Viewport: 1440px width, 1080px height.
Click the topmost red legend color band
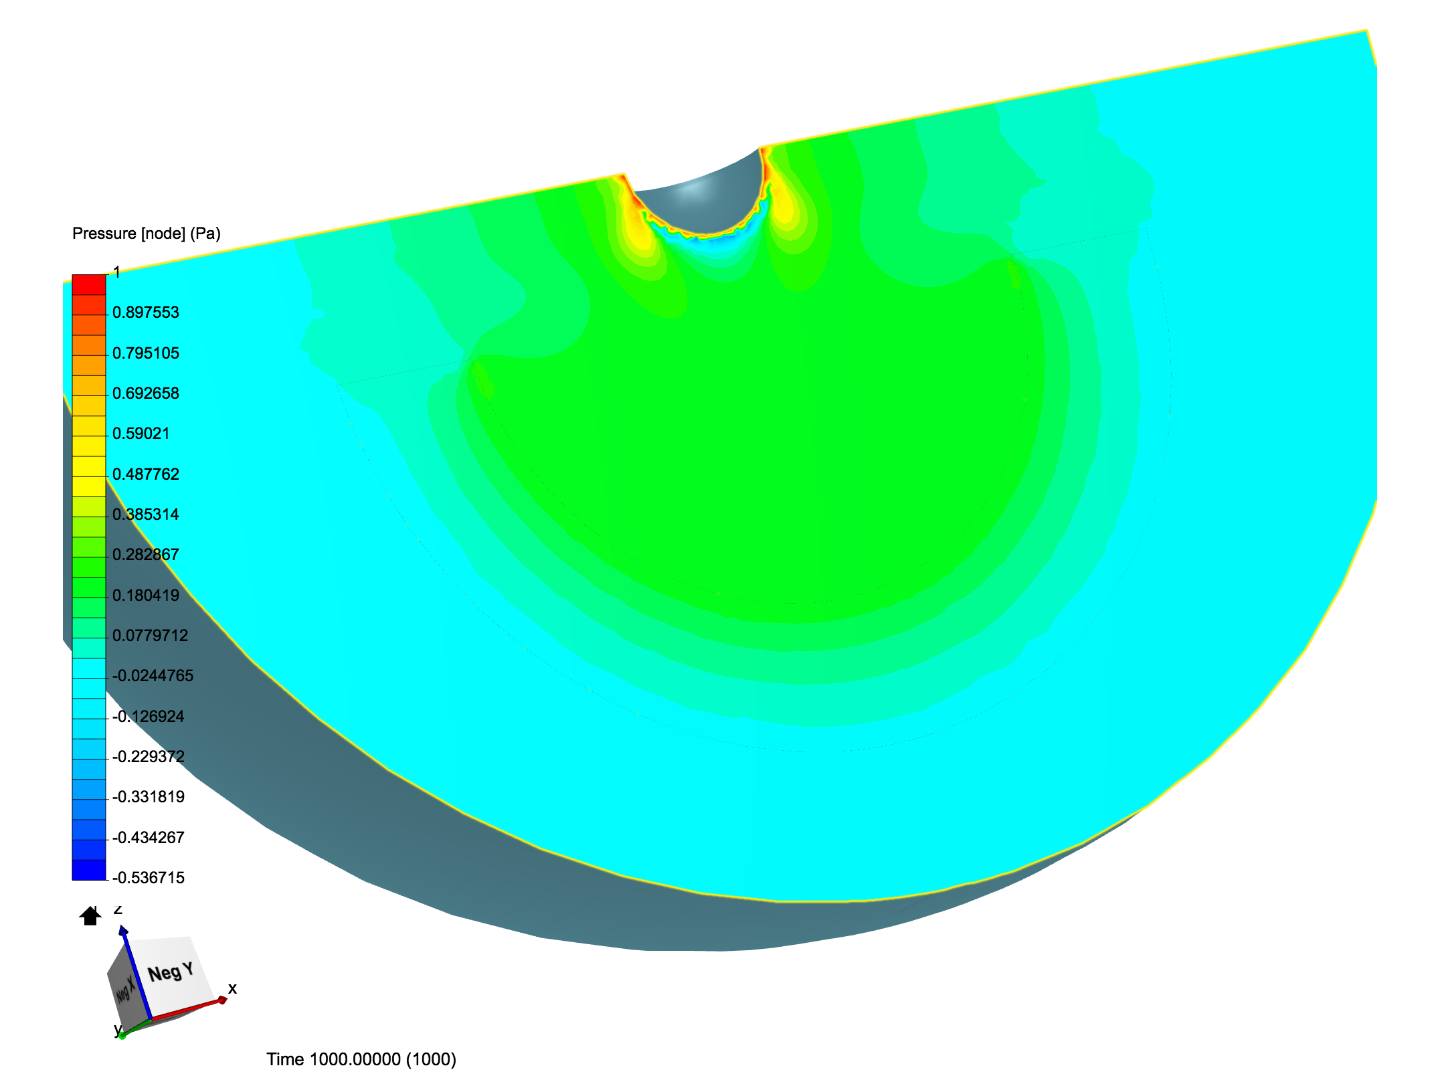pos(89,284)
